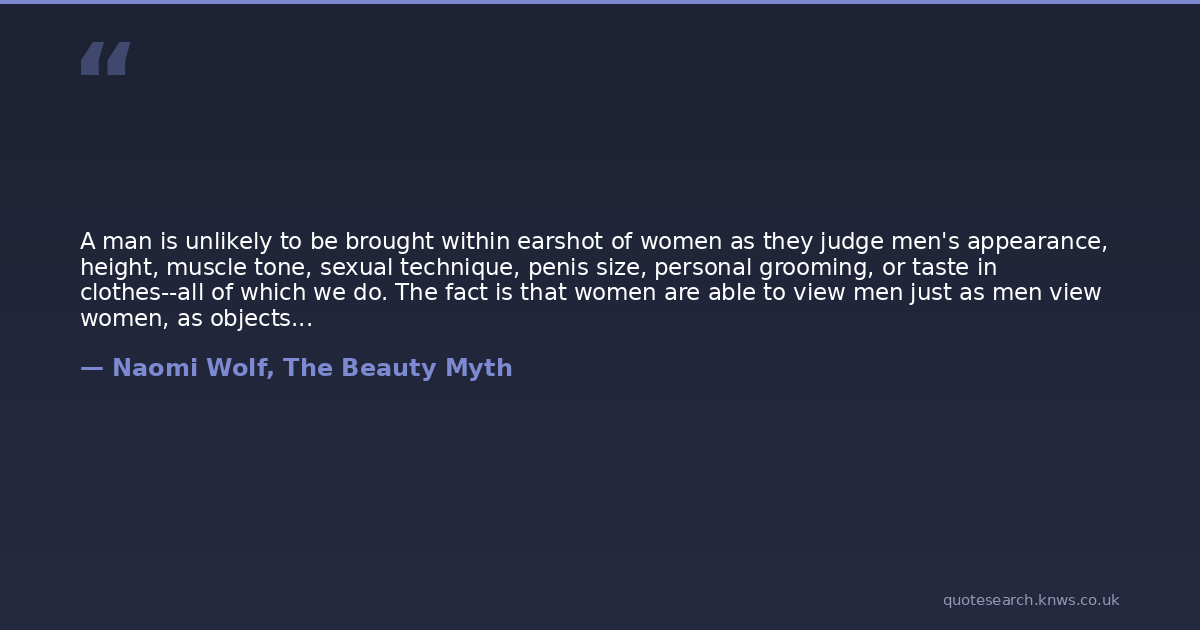Click the large quotation mark icon
Screen dimensions: 1200x630
tap(105, 59)
